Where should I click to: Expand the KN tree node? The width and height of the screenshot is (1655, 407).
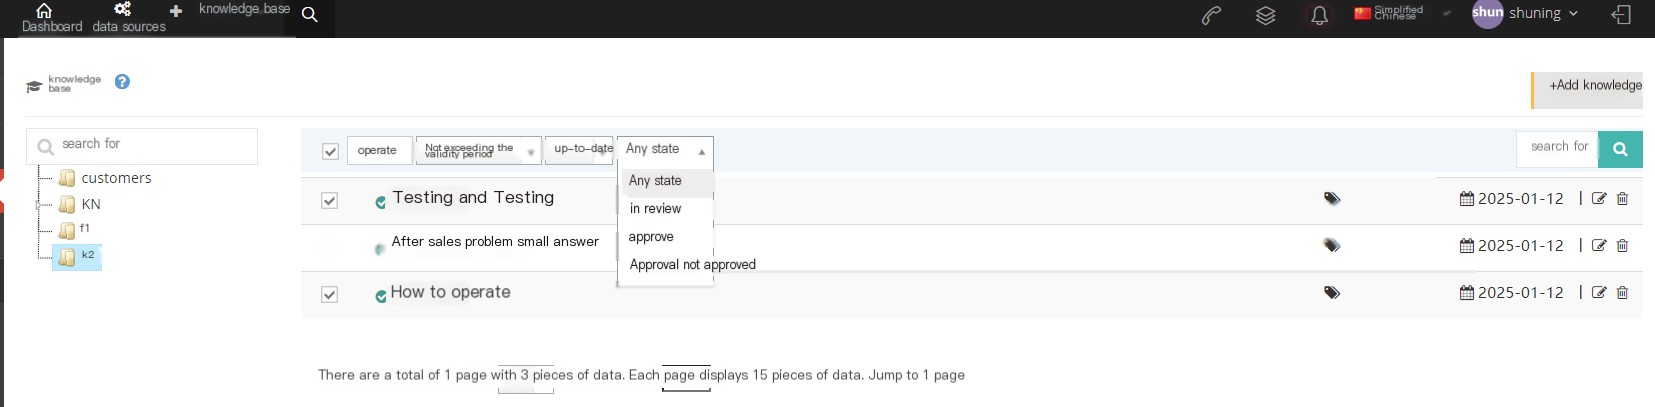tap(38, 204)
